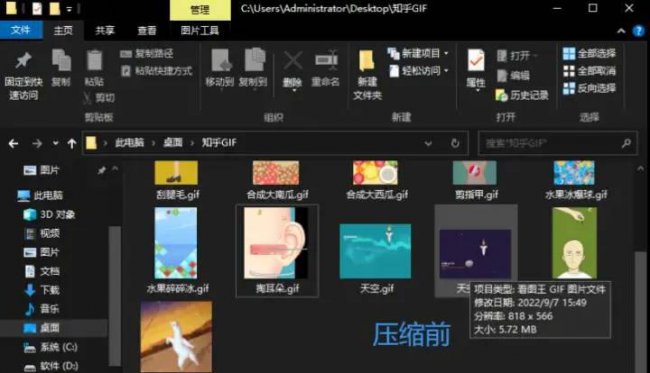Select the 合成大西瓜.gif file

click(376, 180)
